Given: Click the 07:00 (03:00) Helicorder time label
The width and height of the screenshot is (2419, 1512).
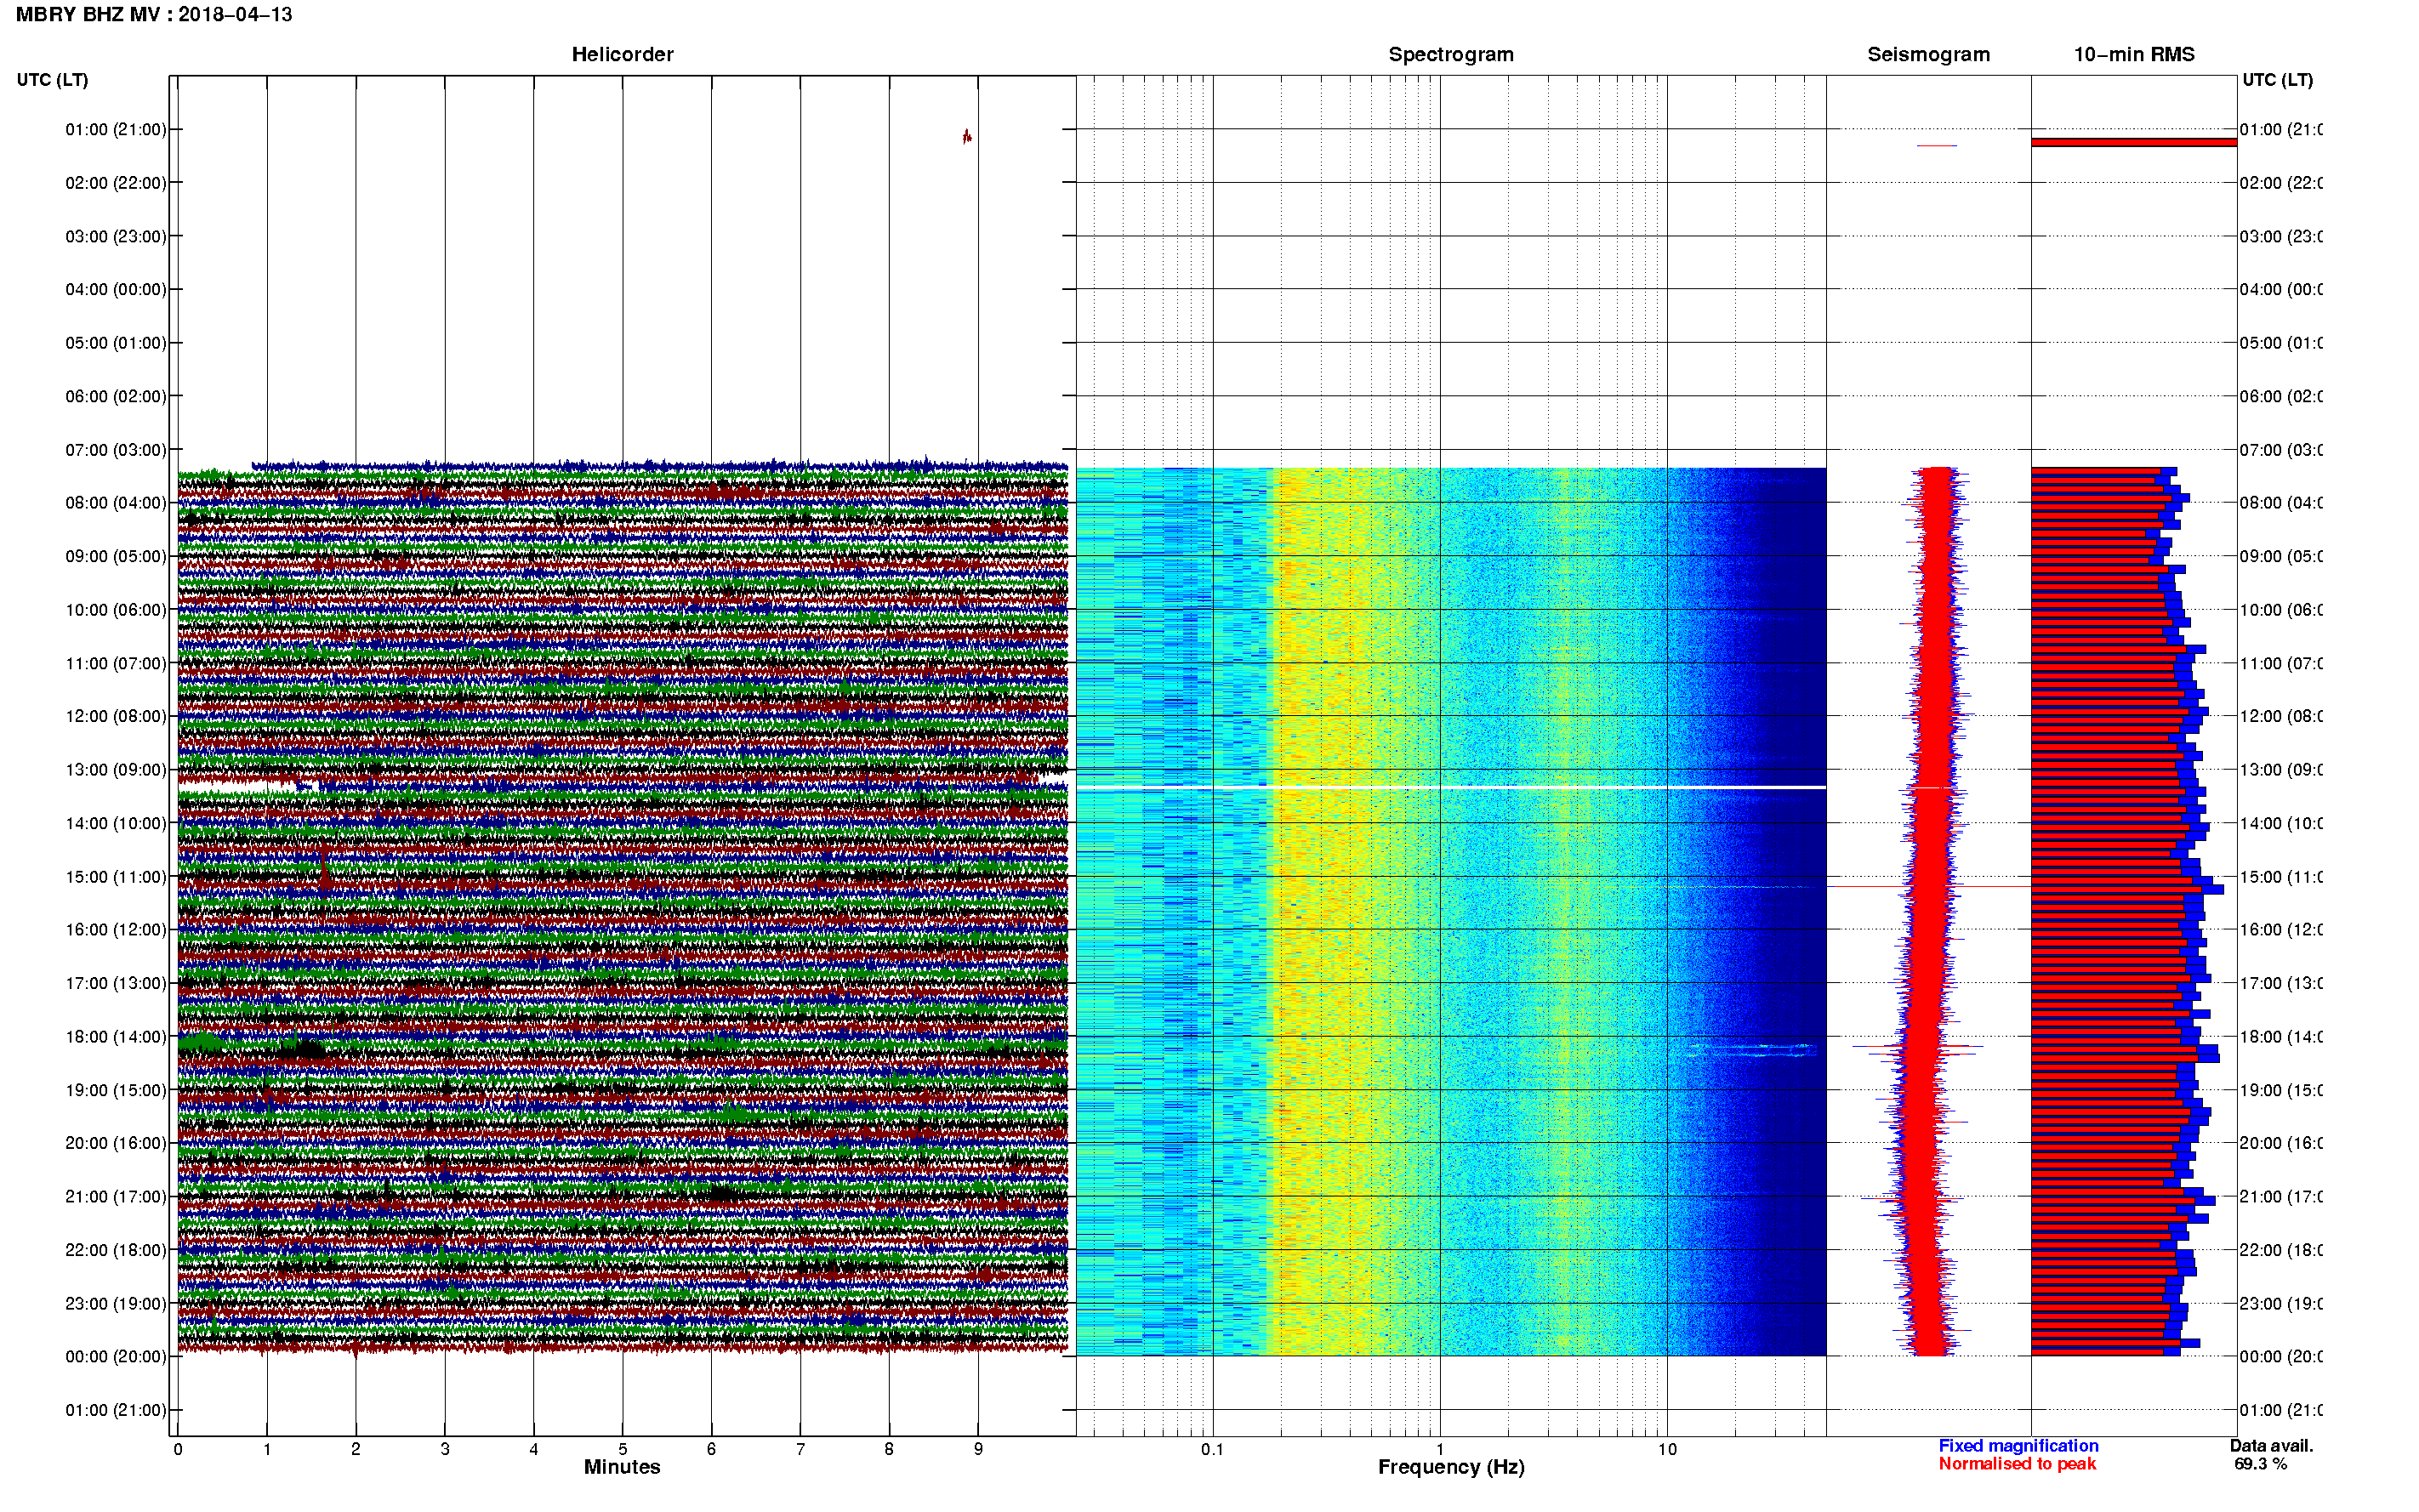Looking at the screenshot, I should click(116, 450).
